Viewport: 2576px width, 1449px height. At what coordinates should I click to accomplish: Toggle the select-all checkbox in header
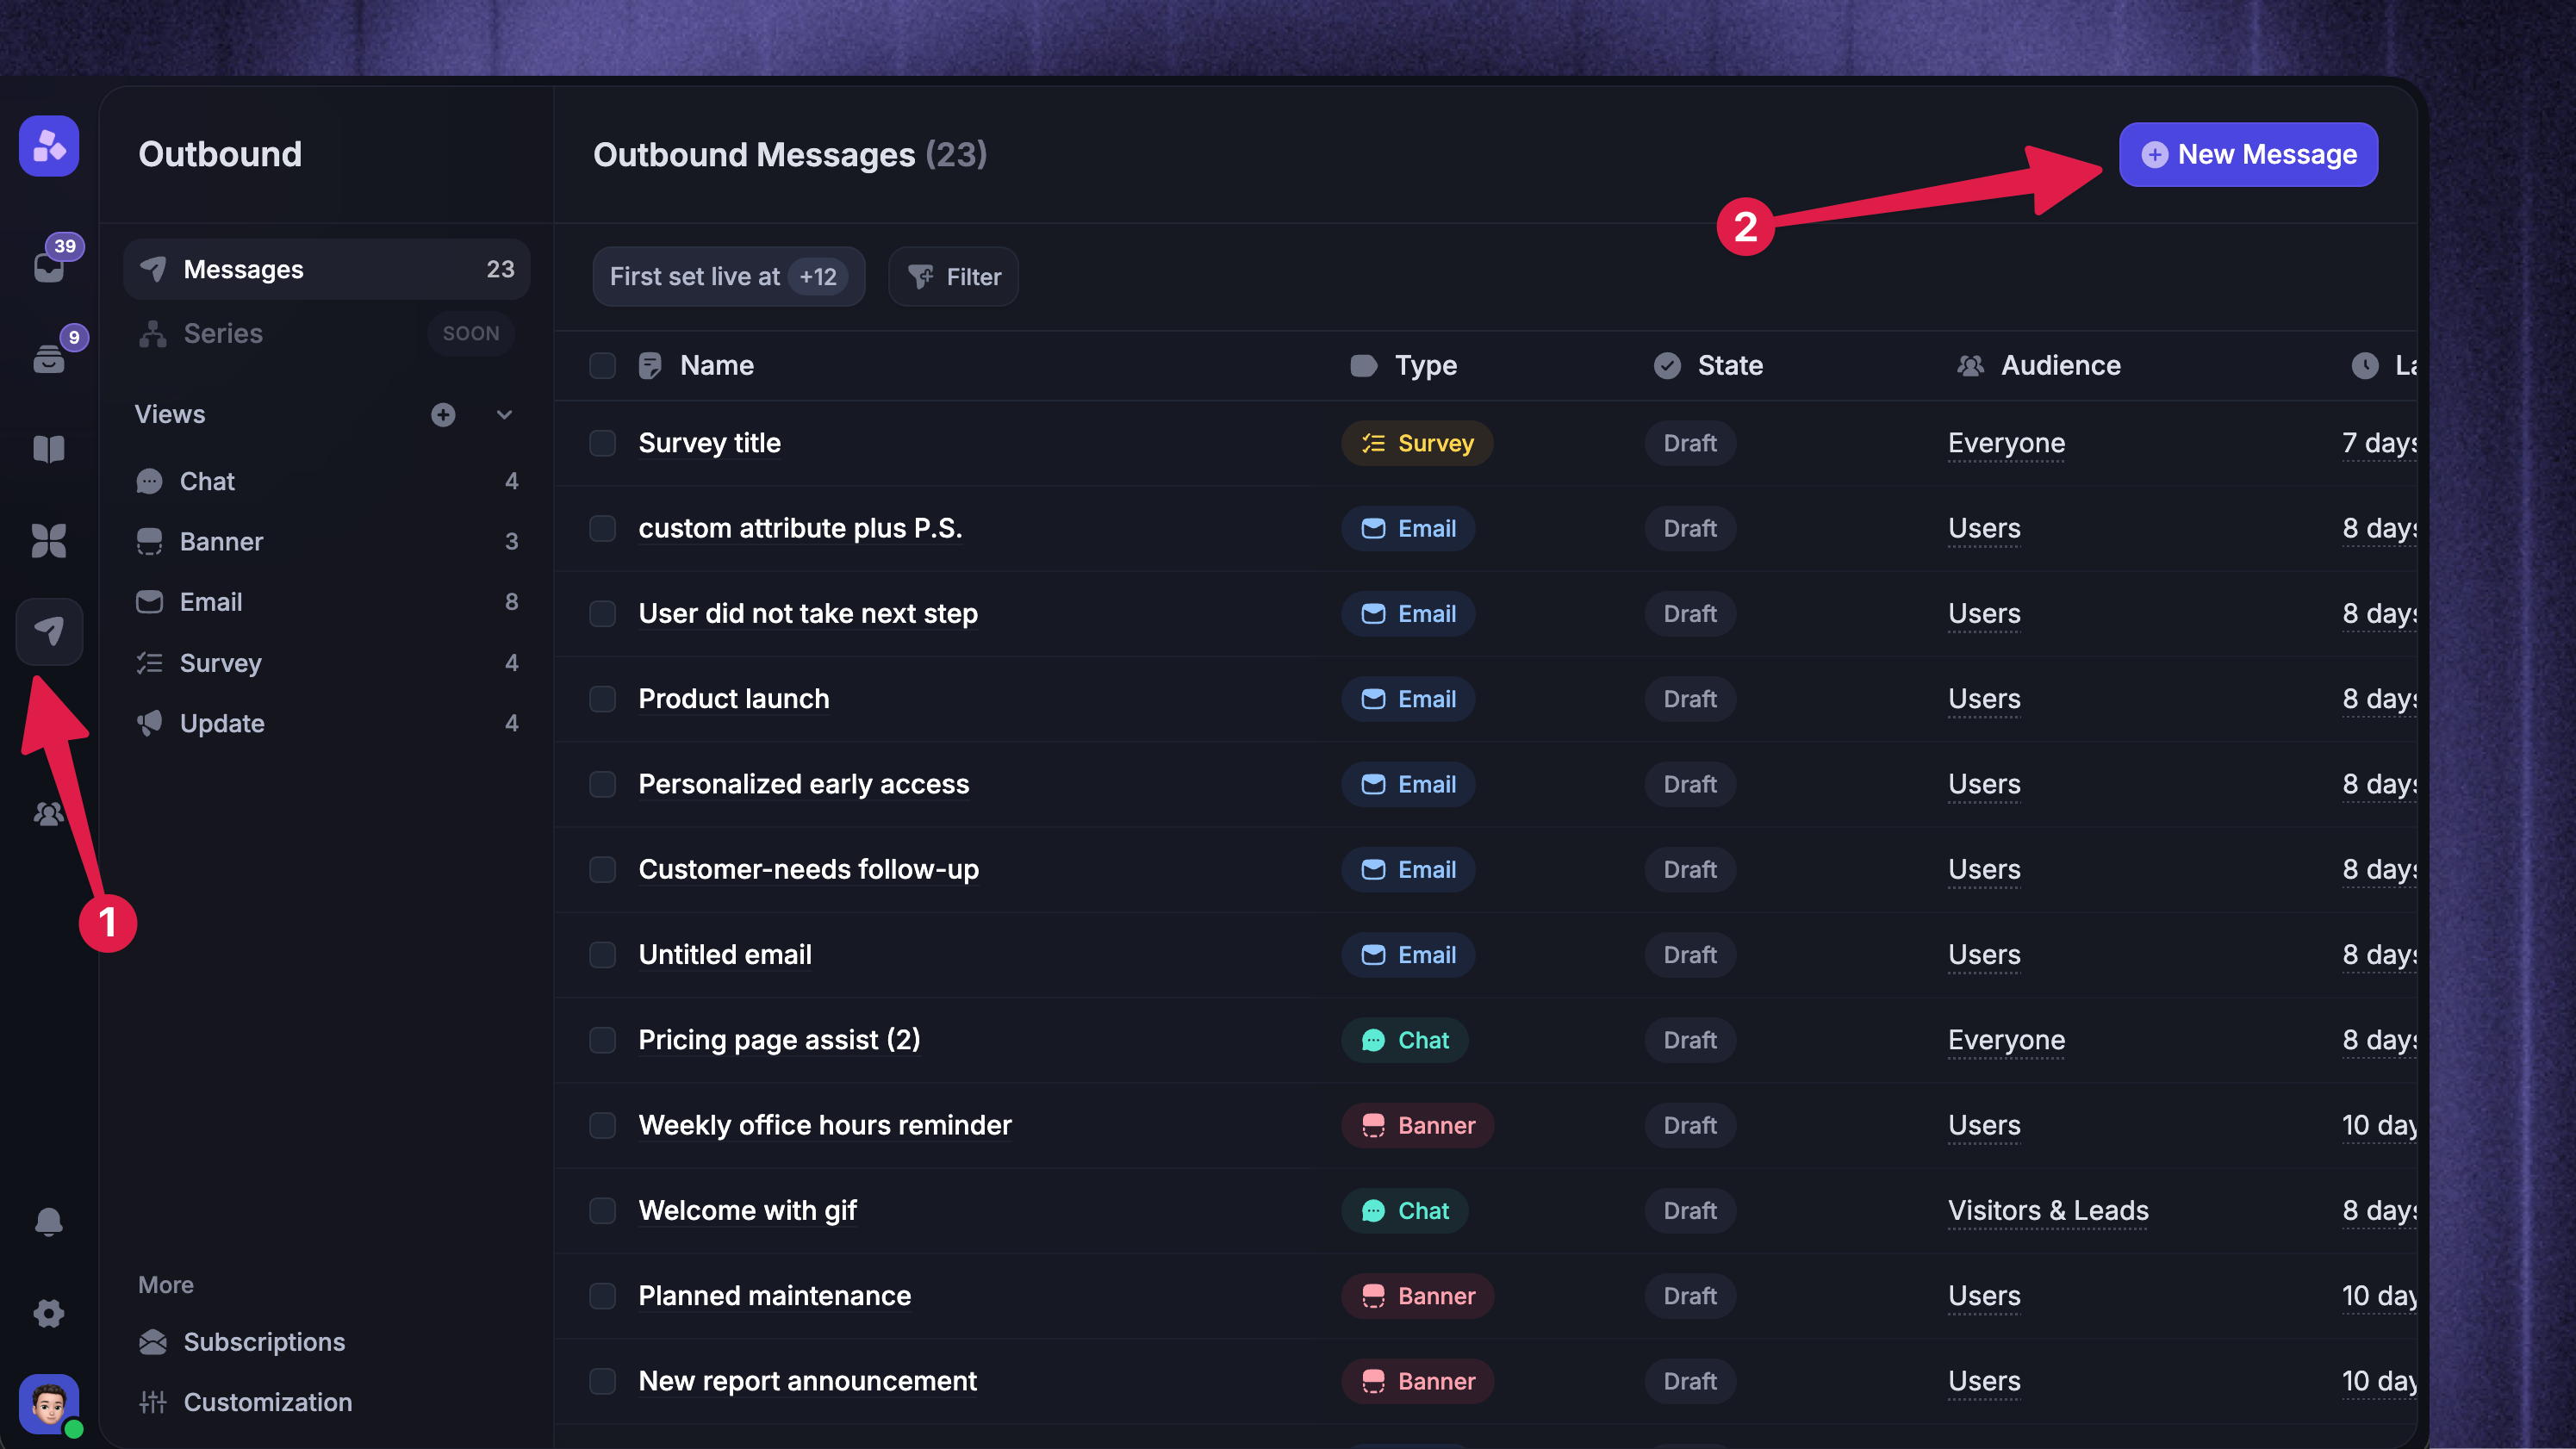(602, 365)
